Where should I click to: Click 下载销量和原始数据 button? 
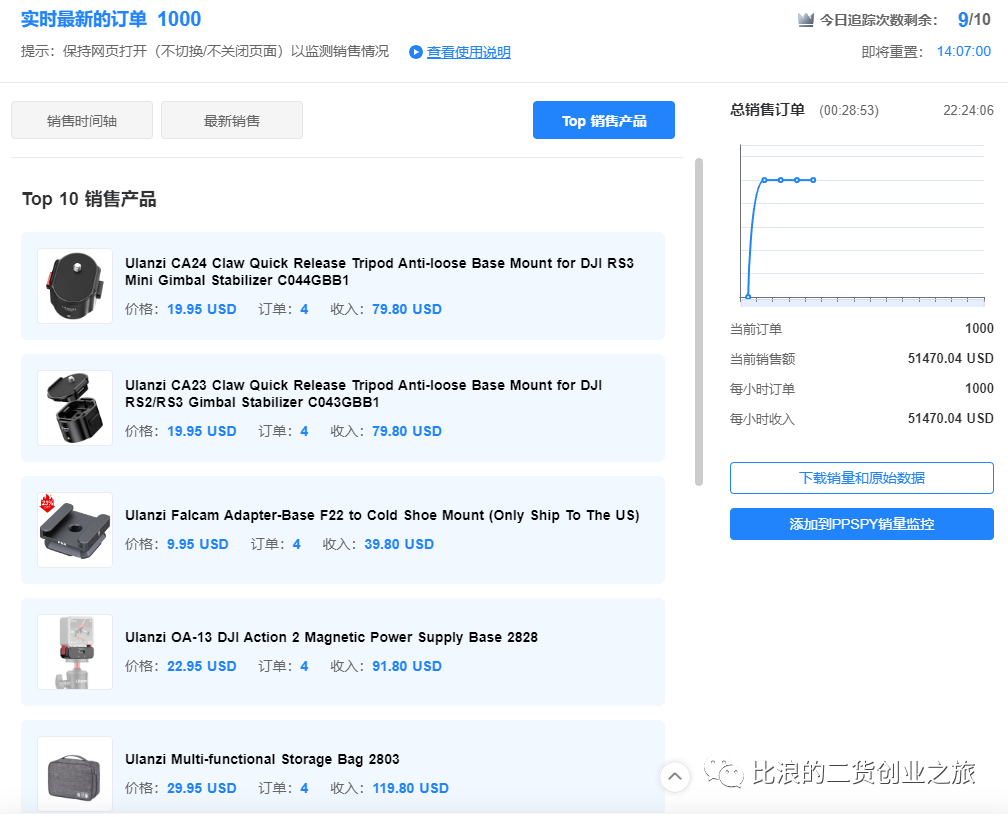tap(861, 478)
